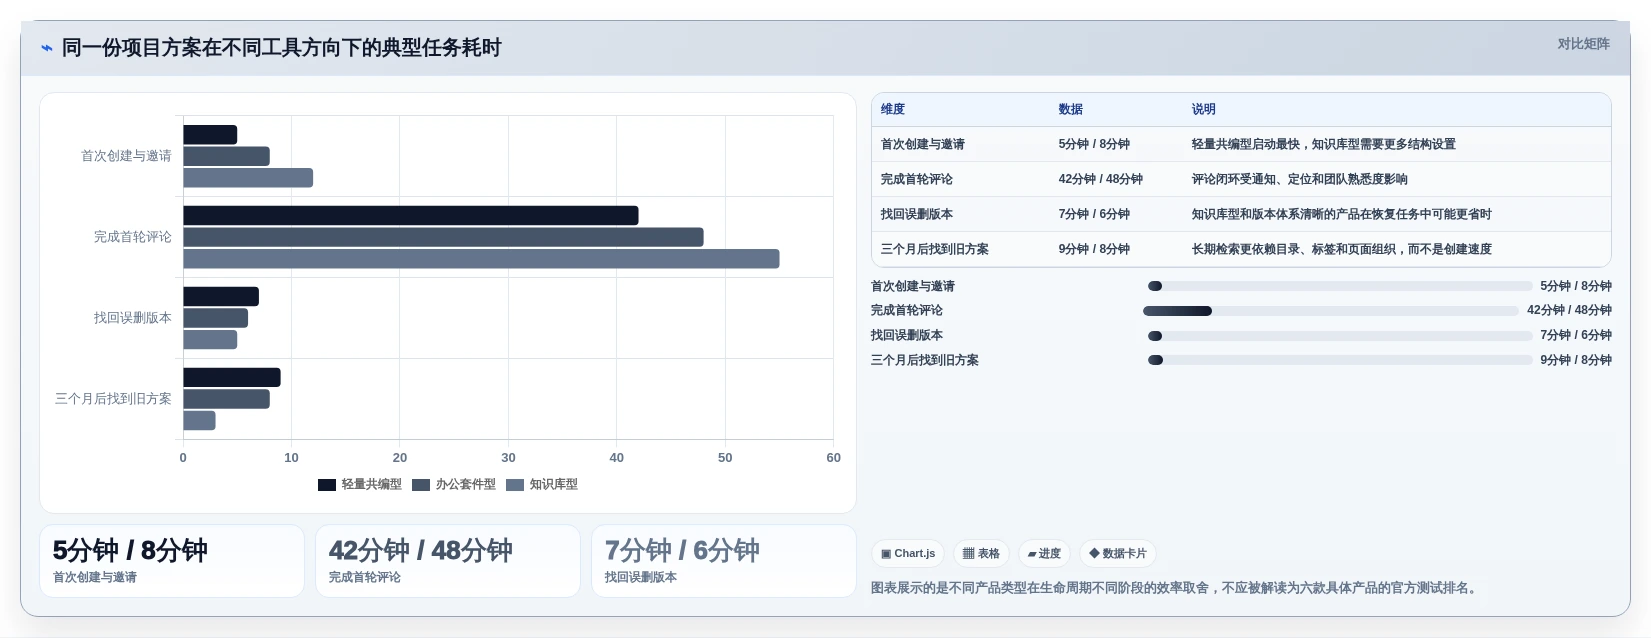Open the 5分钟 / 8分钟 stat card
Viewport: 1651px width, 638px height.
point(172,561)
